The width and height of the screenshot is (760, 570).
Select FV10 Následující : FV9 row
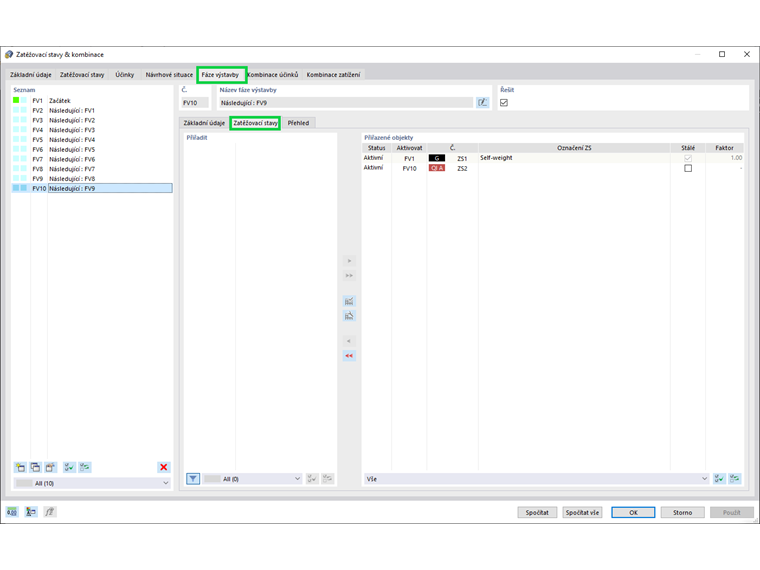(92, 188)
